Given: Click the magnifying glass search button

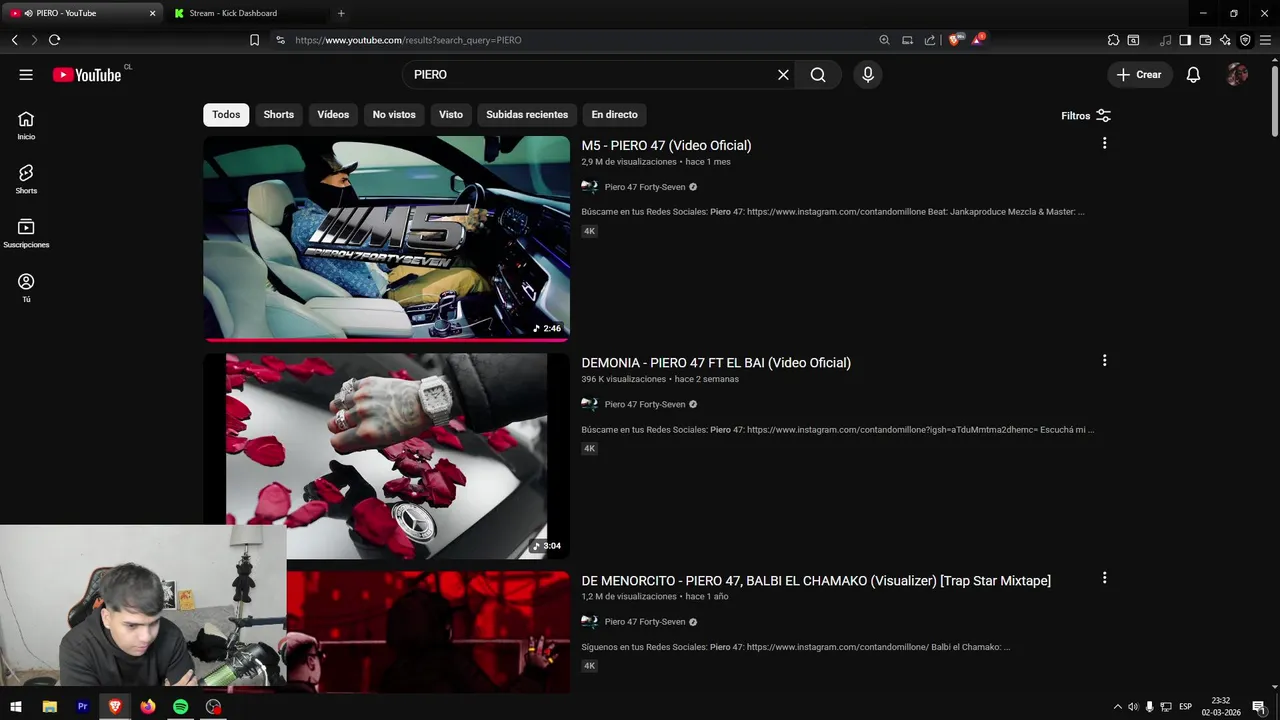Looking at the screenshot, I should [x=818, y=75].
